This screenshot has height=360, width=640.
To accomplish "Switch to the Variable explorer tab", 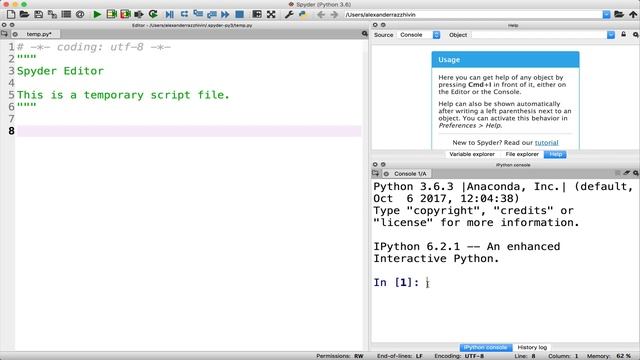I will tap(472, 154).
